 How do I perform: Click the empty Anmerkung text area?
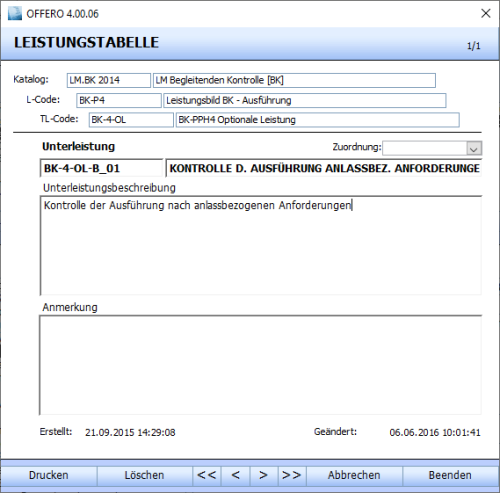[x=261, y=365]
